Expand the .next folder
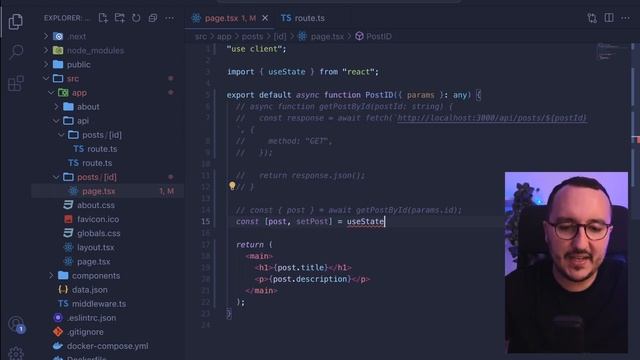This screenshot has height=360, width=640. click(77, 36)
